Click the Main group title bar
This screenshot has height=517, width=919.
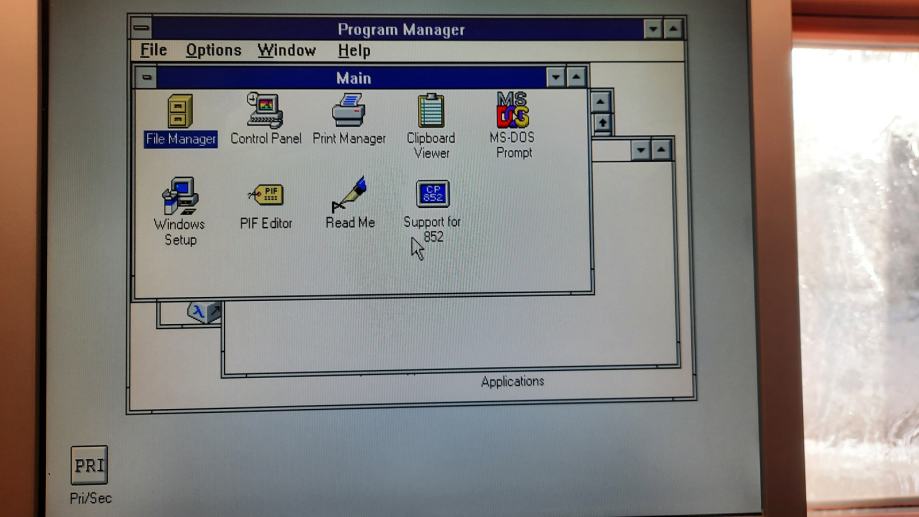352,77
